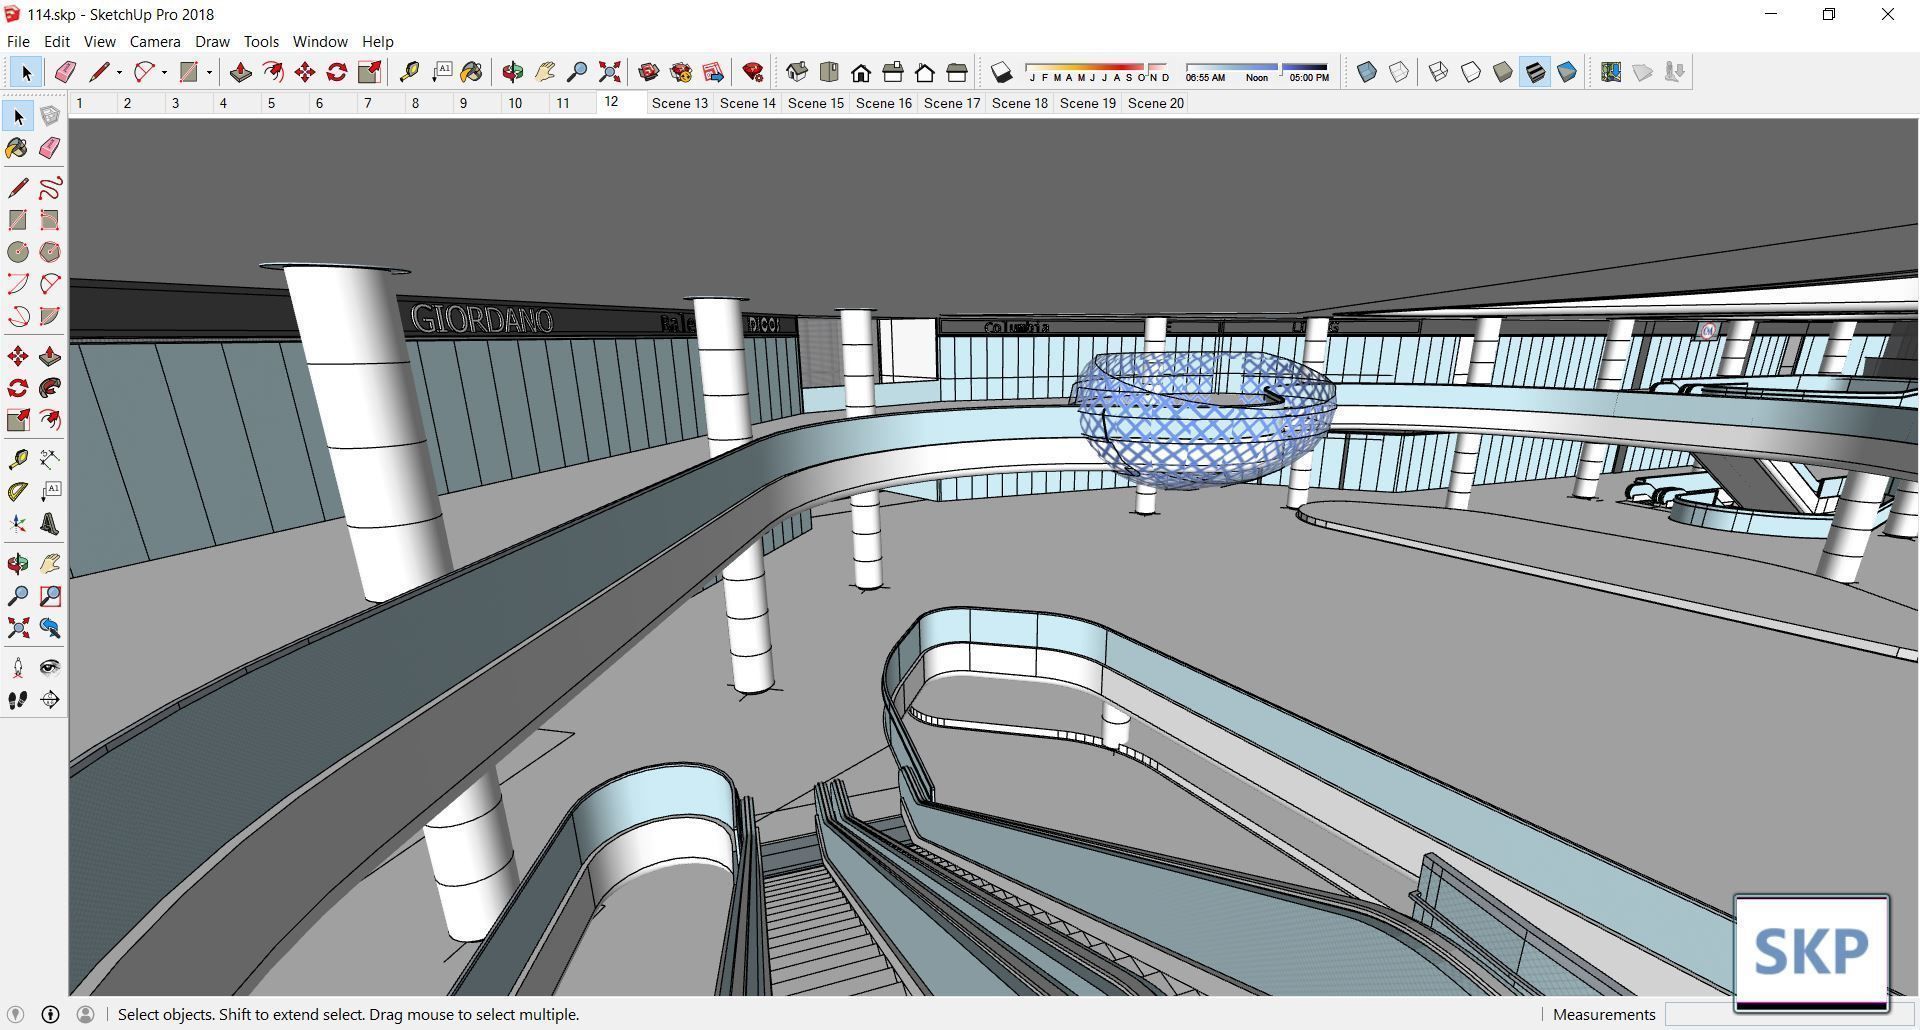
Task: Pick the Freehand drawing tool
Action: point(50,187)
